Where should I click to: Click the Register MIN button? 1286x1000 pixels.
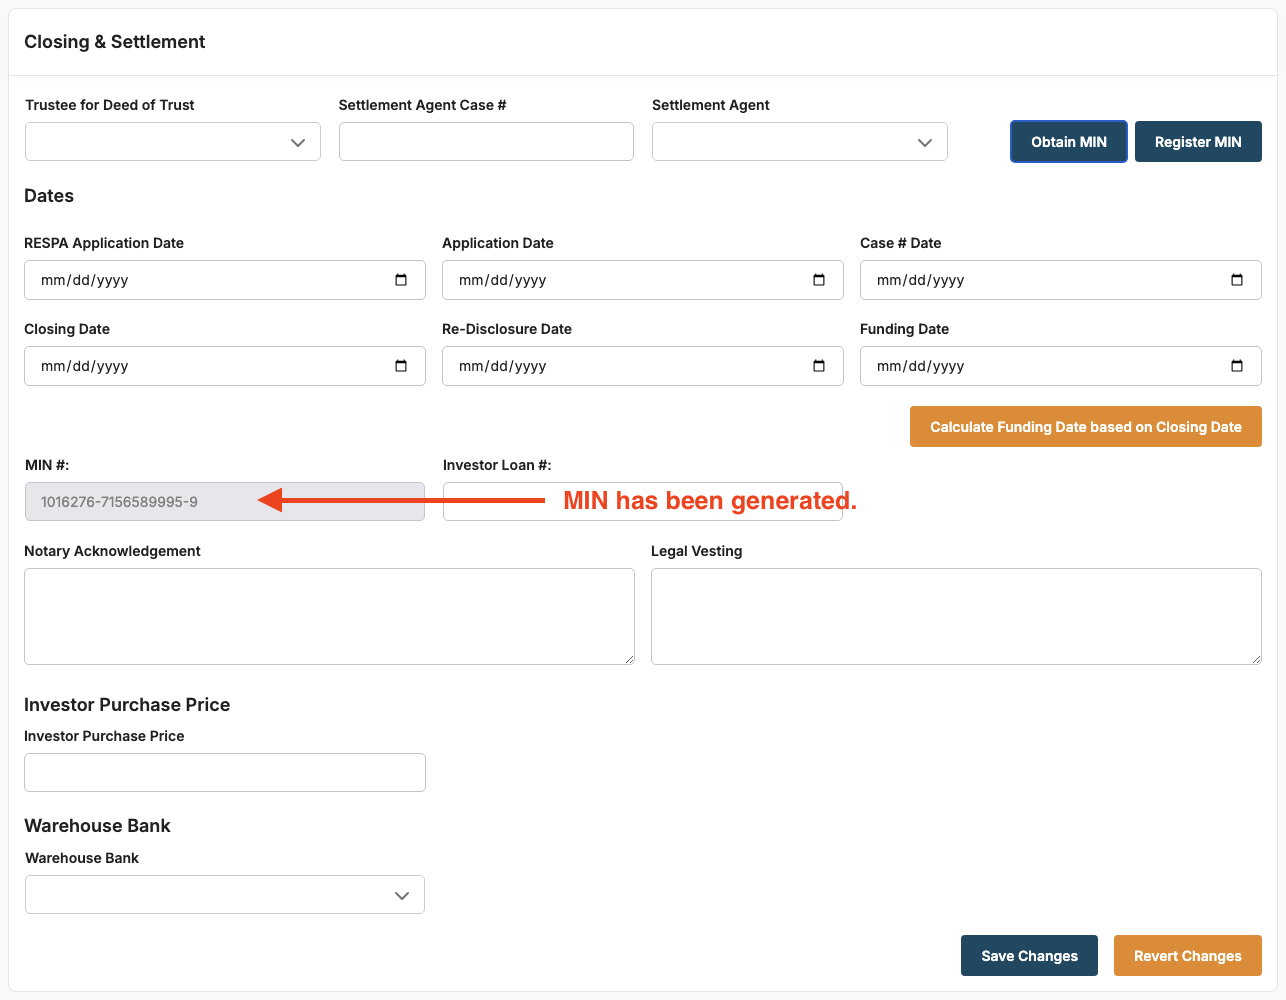[1197, 142]
